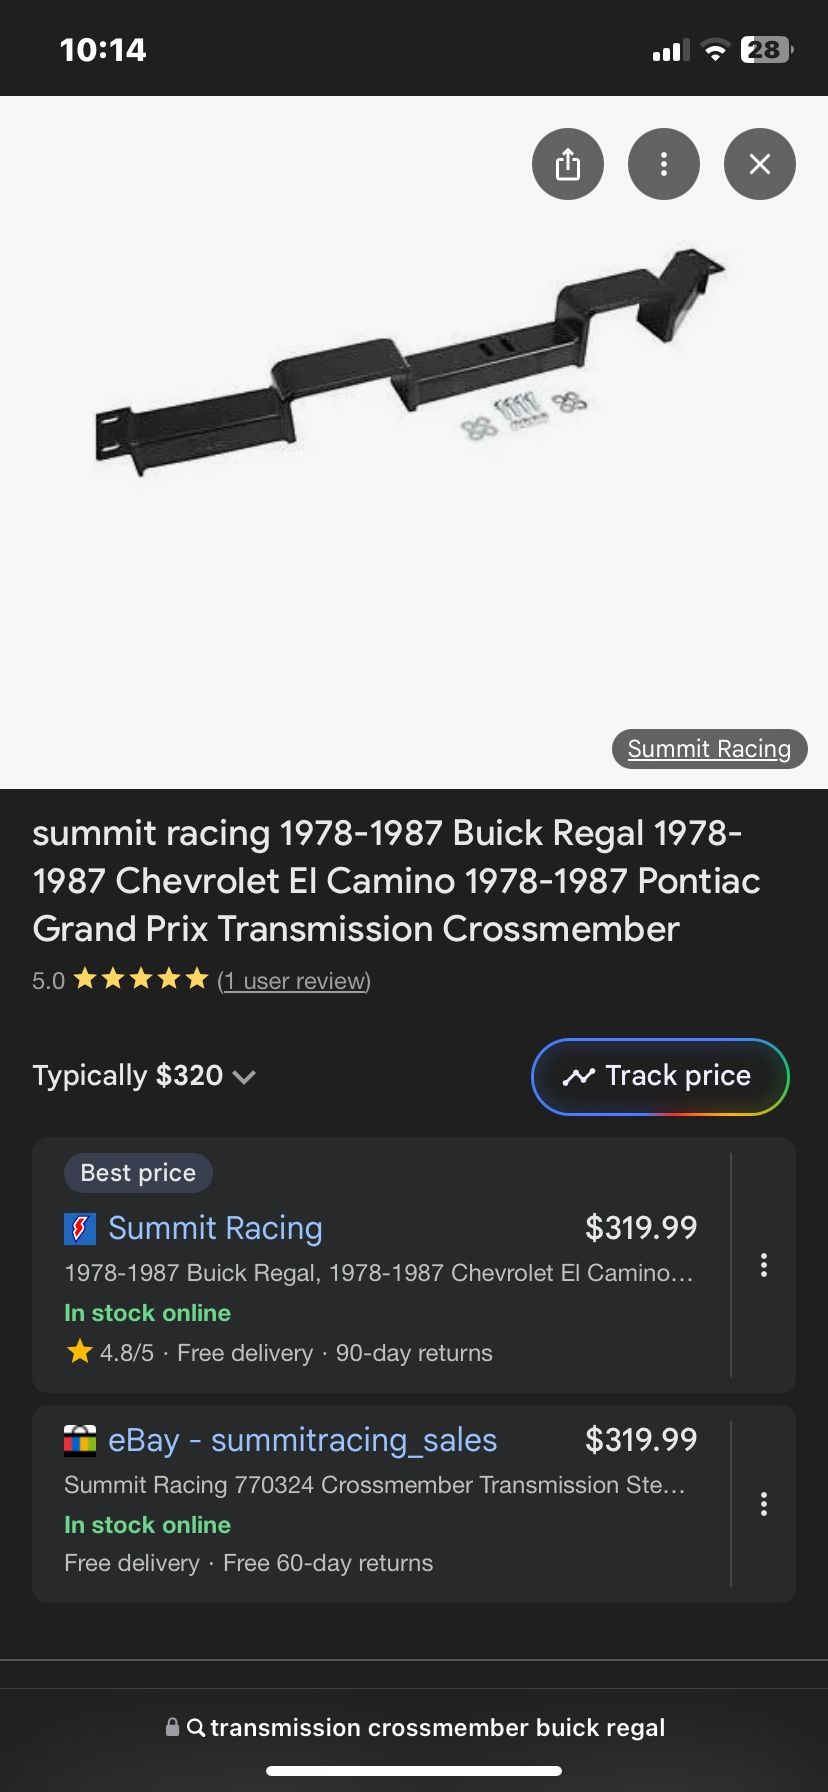Open the three-dot menu above product image
This screenshot has height=1792, width=828.
[663, 164]
